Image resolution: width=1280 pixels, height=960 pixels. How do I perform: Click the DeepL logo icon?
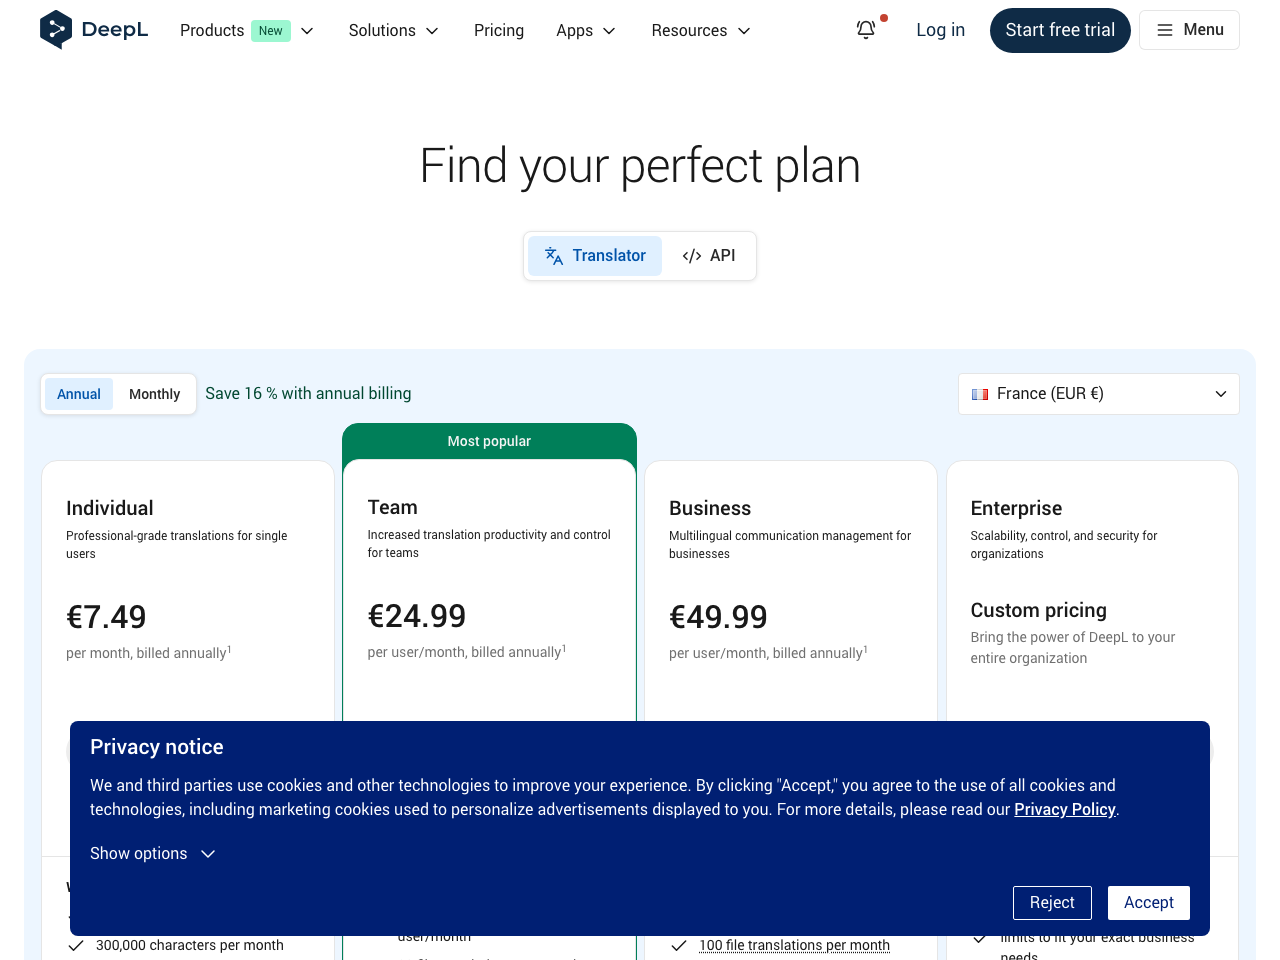[x=56, y=30]
